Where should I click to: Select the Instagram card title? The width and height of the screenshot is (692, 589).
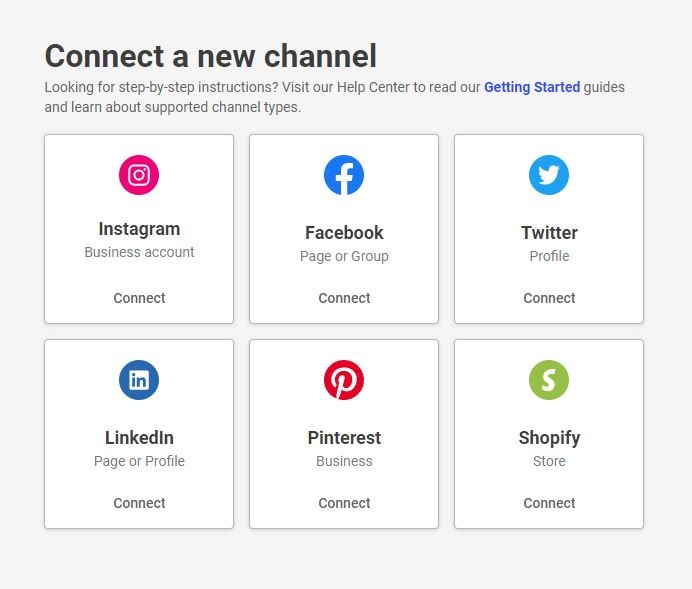tap(139, 229)
